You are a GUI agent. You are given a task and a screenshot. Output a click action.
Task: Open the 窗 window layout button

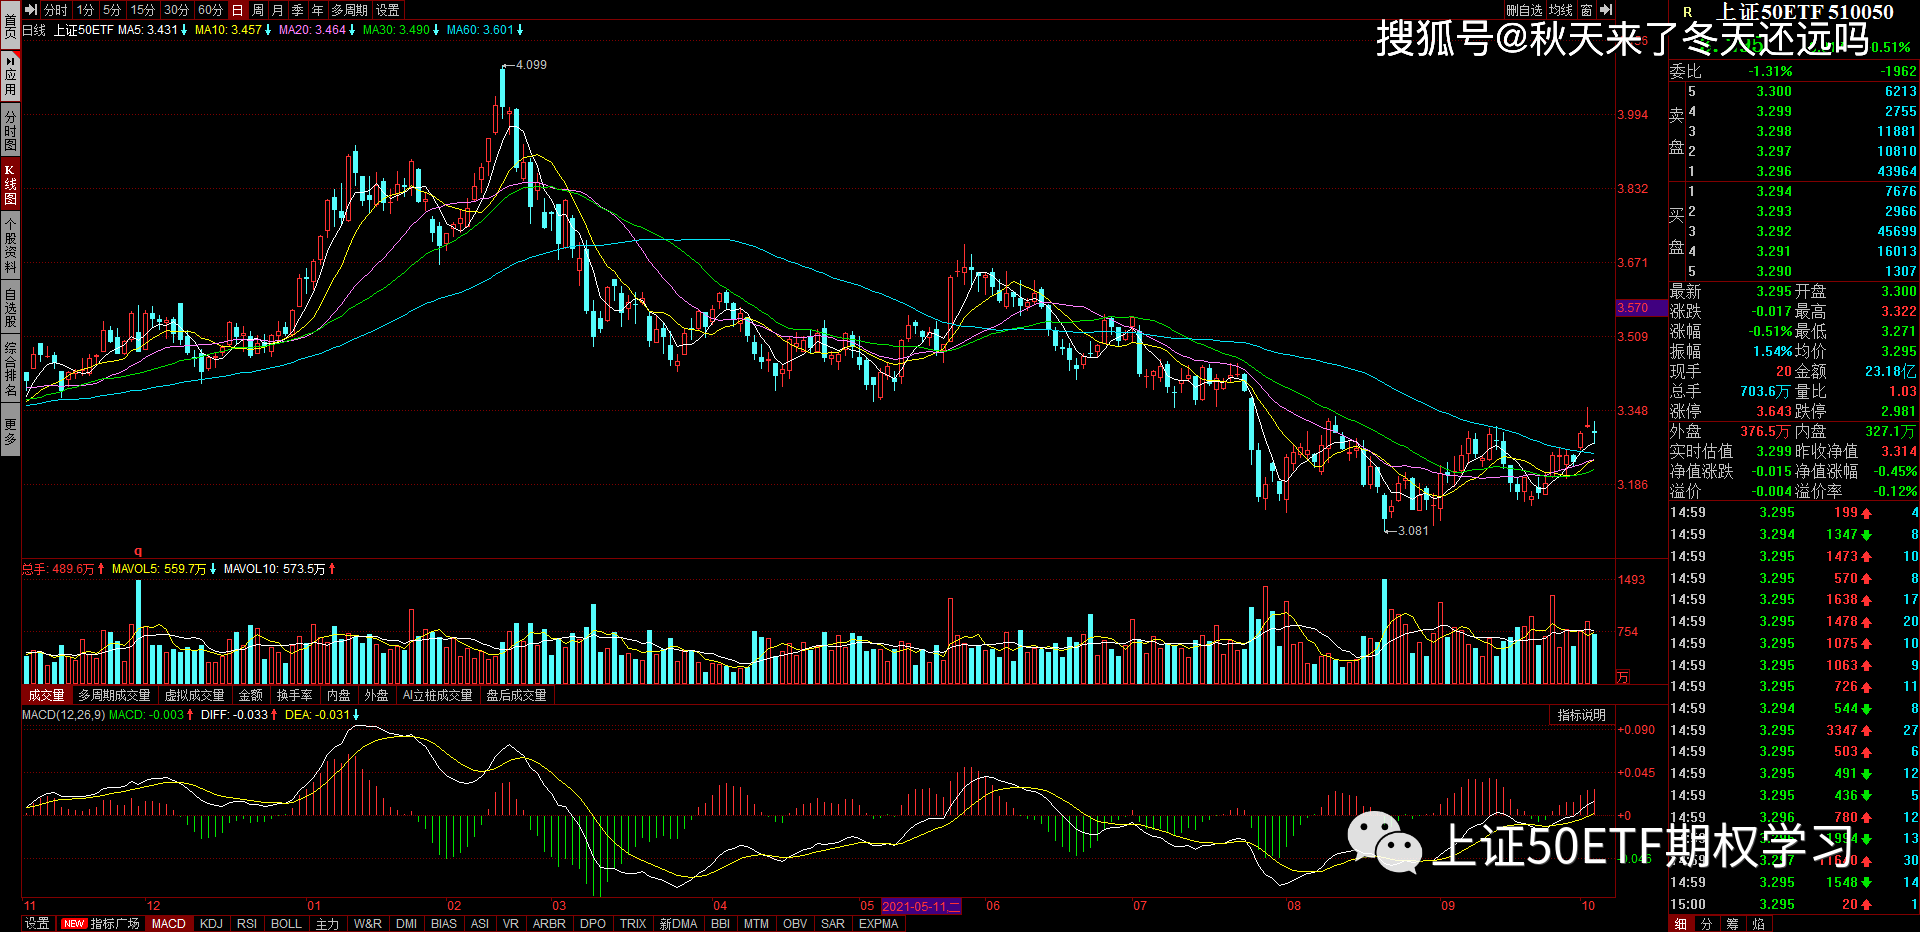(1586, 10)
